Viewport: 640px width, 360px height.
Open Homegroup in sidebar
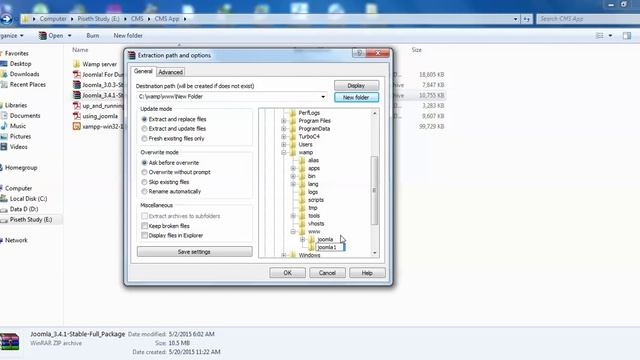pos(21,167)
